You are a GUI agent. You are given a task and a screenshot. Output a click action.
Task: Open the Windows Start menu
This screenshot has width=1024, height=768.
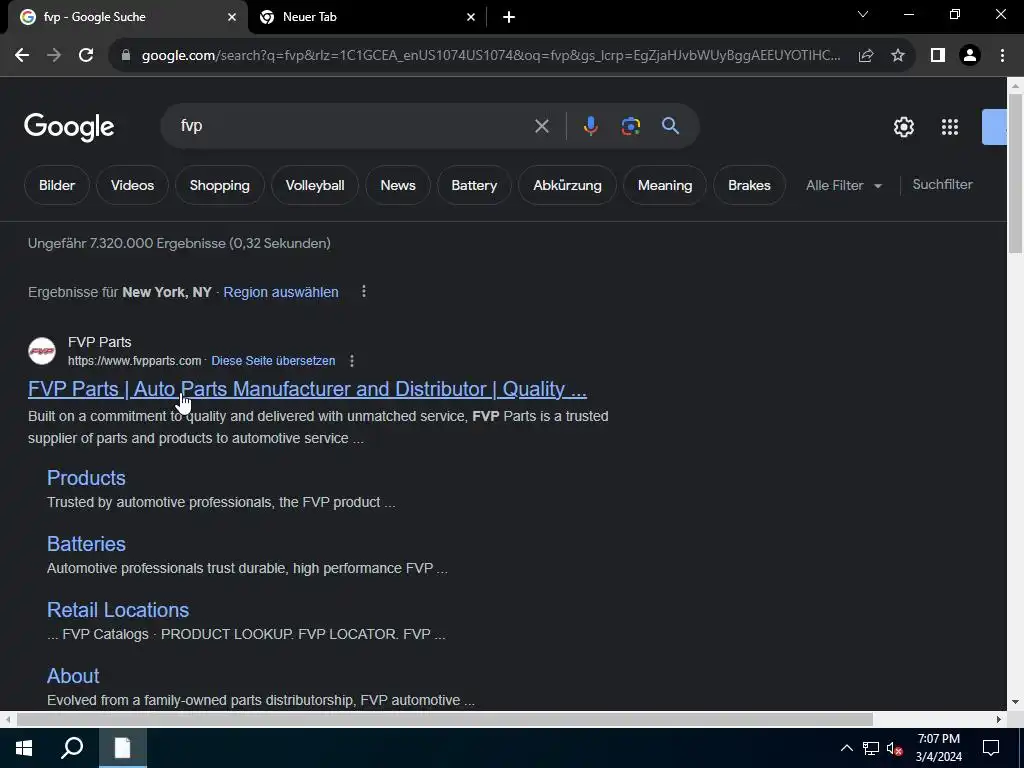click(x=24, y=748)
